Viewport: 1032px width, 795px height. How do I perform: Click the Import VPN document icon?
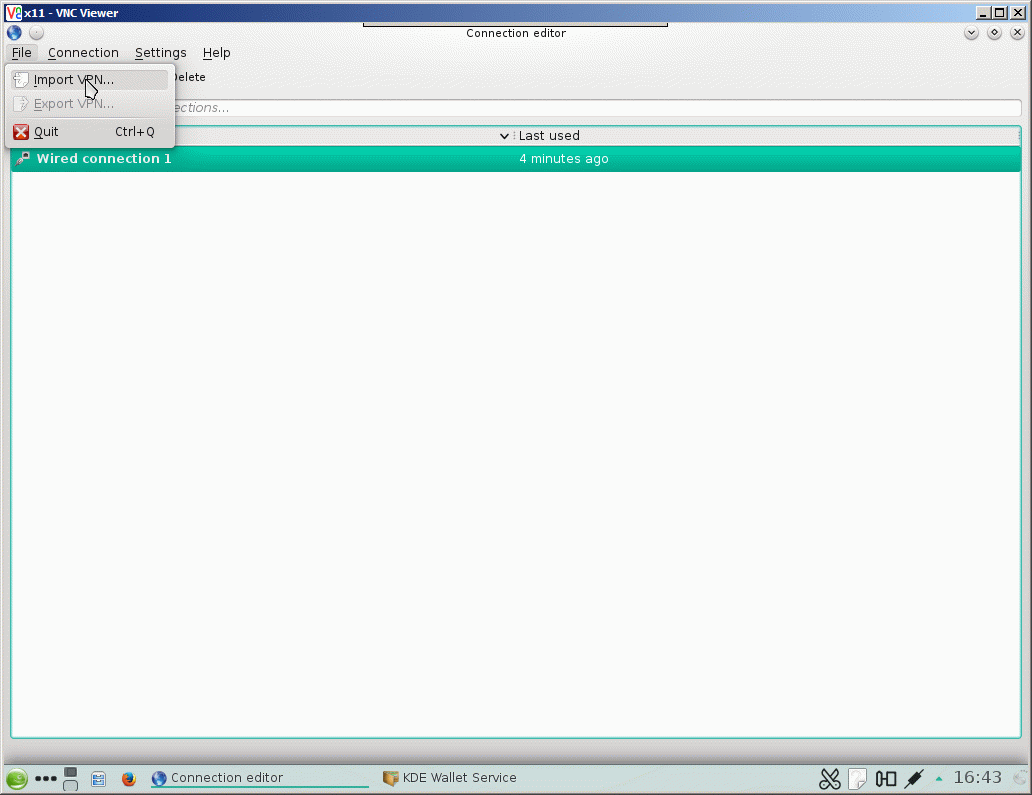(x=21, y=80)
